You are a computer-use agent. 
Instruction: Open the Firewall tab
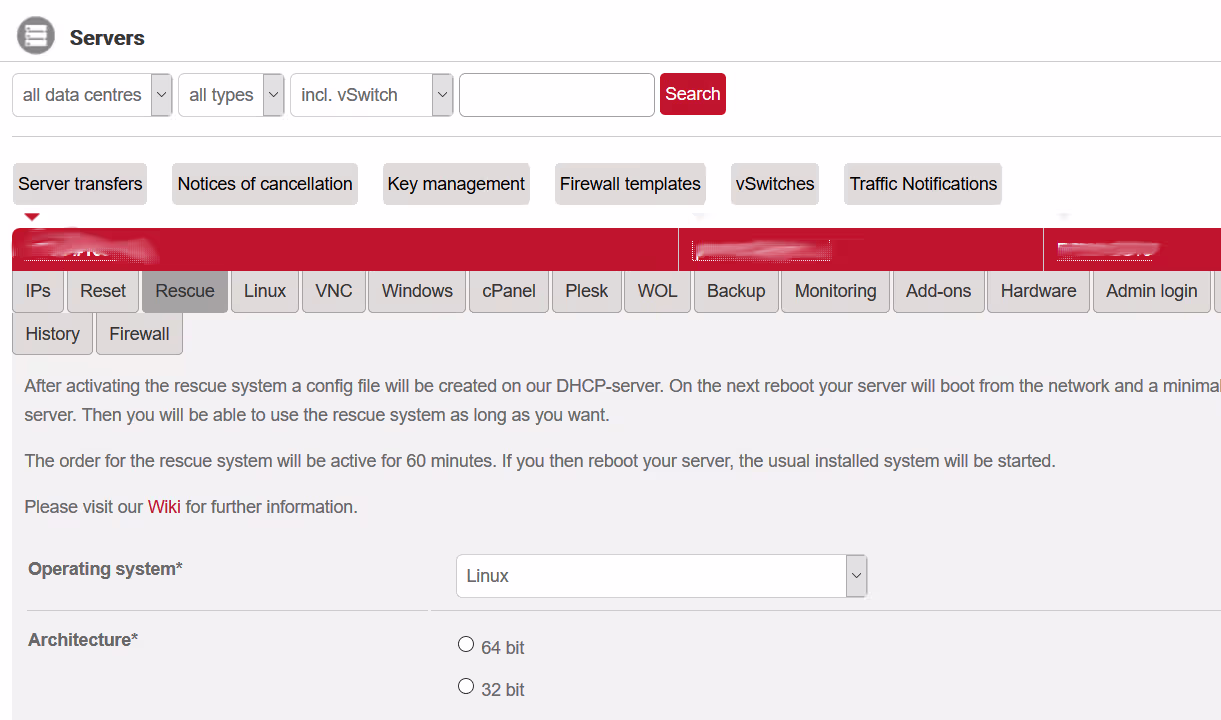point(139,334)
